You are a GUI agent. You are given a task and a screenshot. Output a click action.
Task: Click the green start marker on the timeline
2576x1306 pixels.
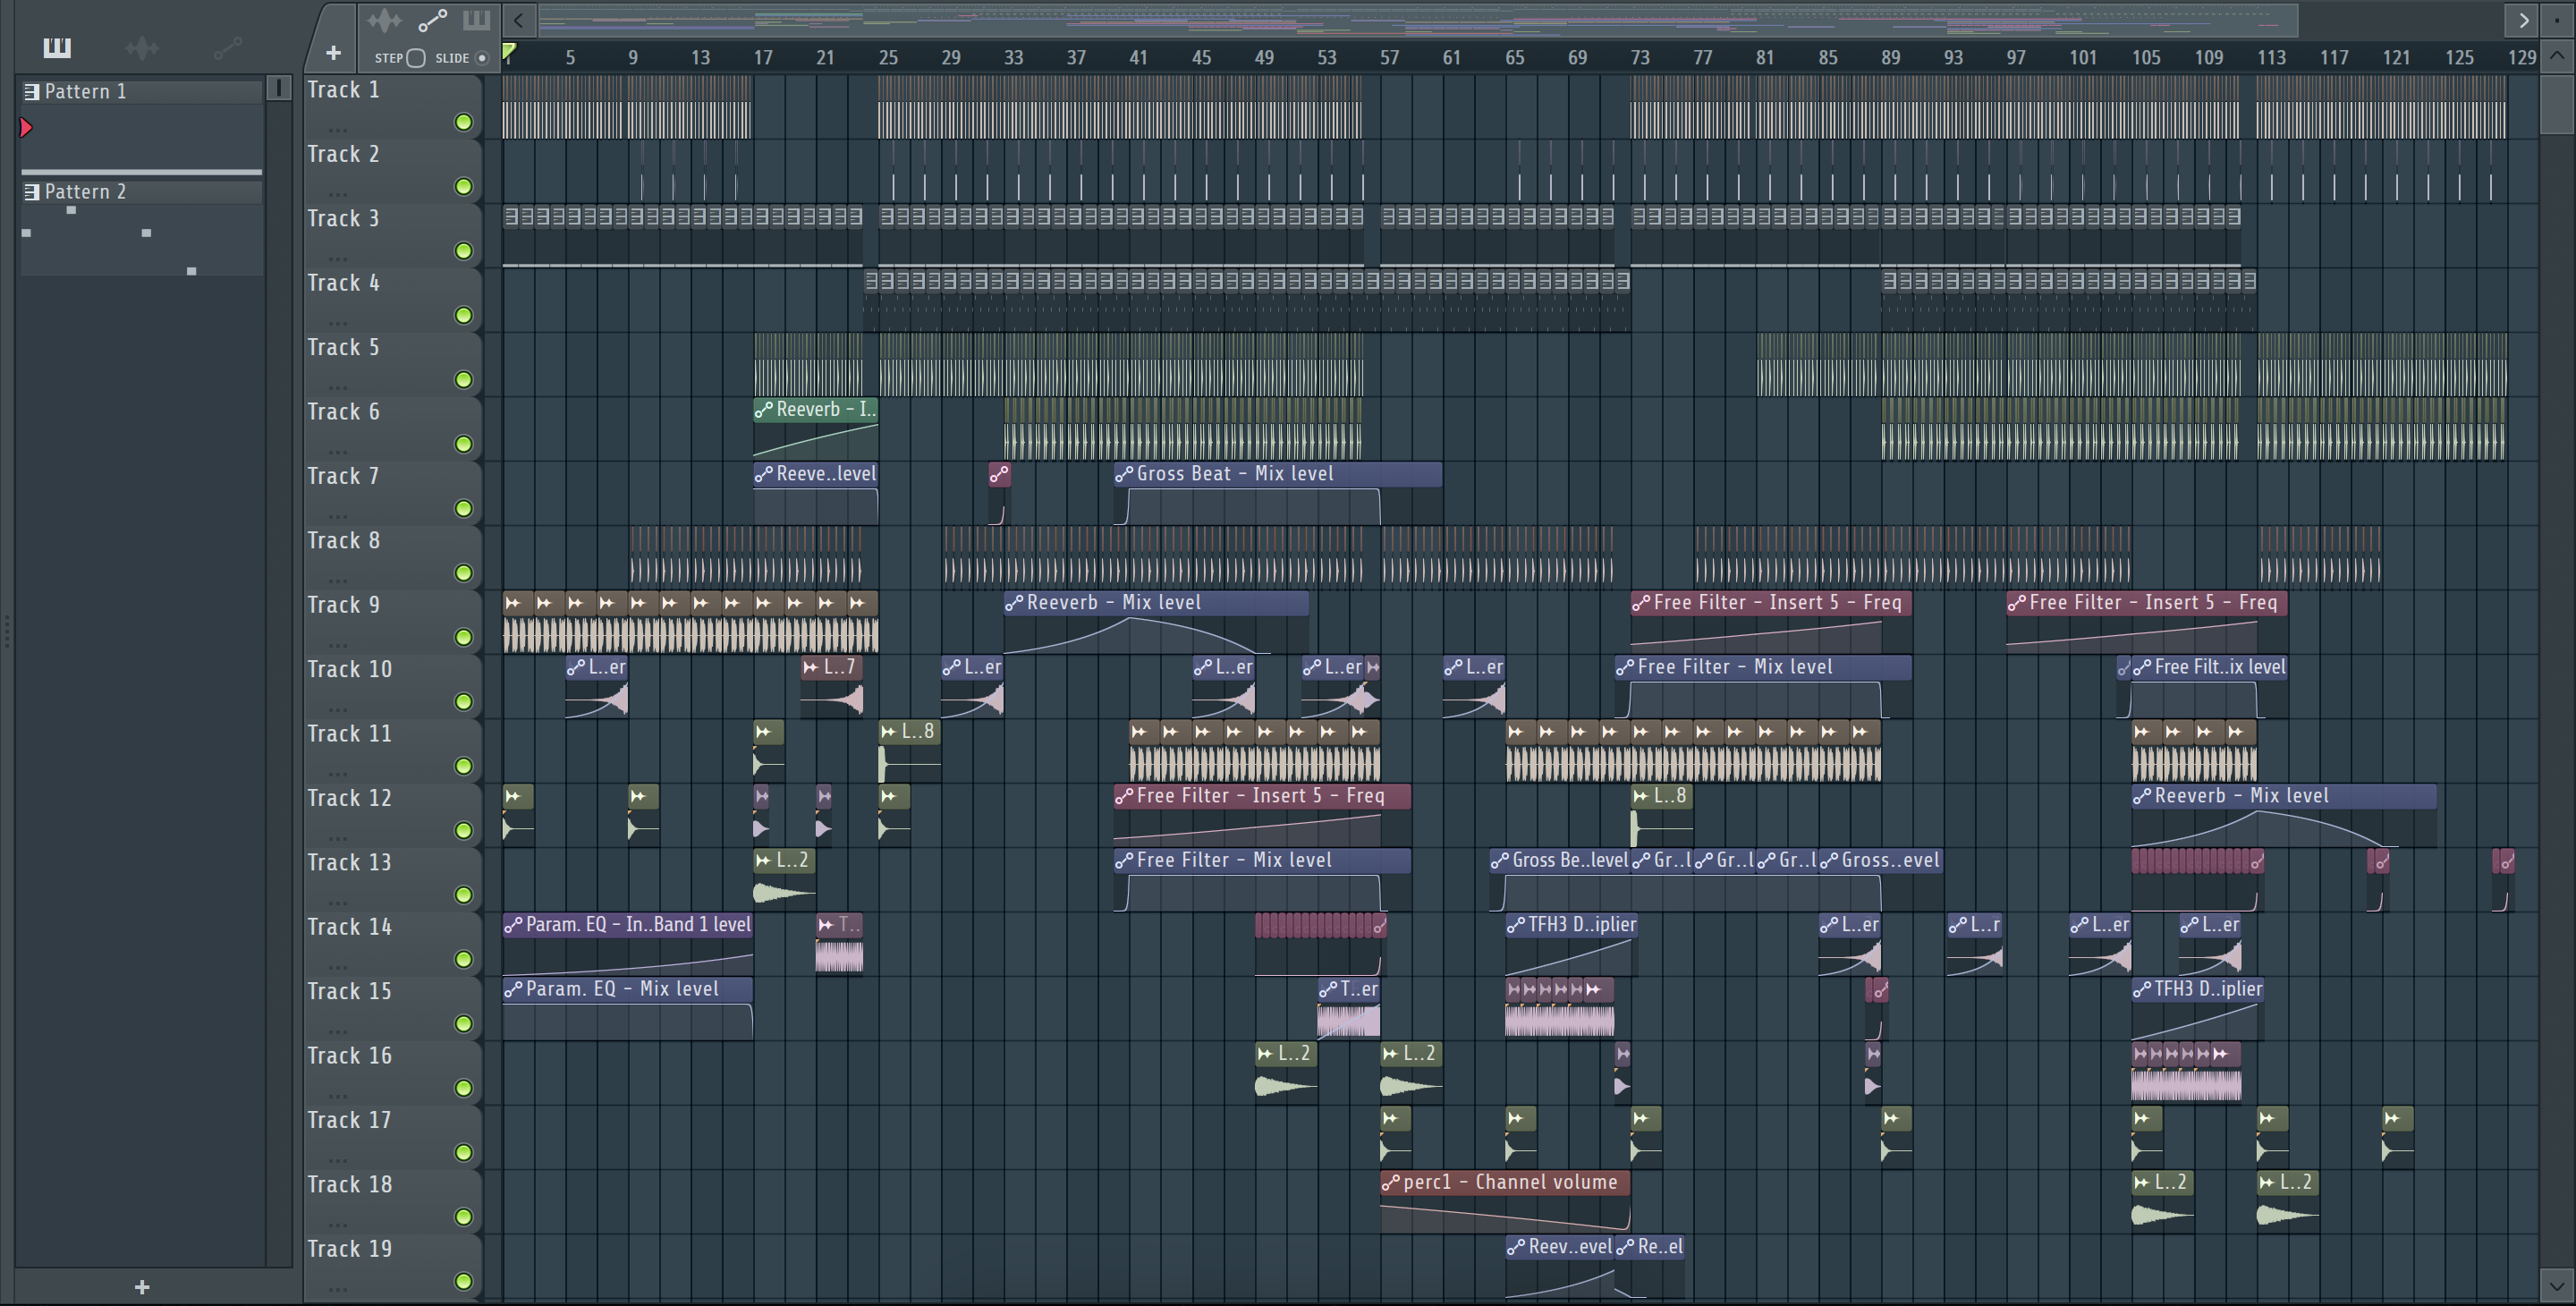click(x=509, y=51)
